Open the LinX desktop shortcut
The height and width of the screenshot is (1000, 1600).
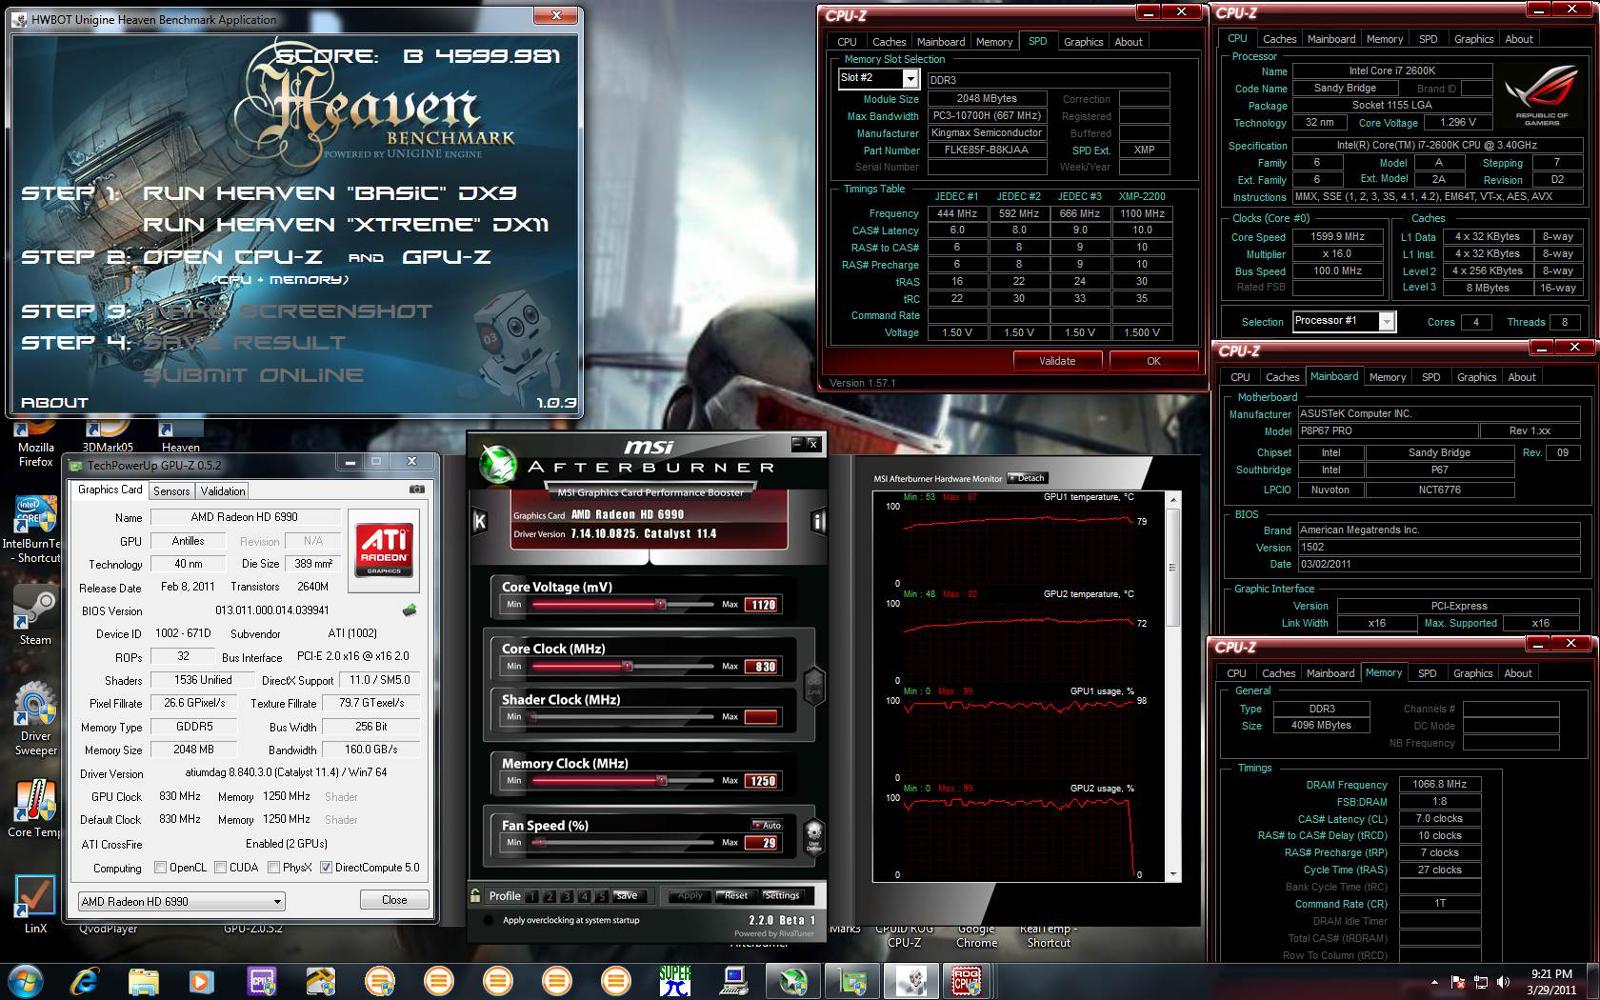click(x=35, y=904)
